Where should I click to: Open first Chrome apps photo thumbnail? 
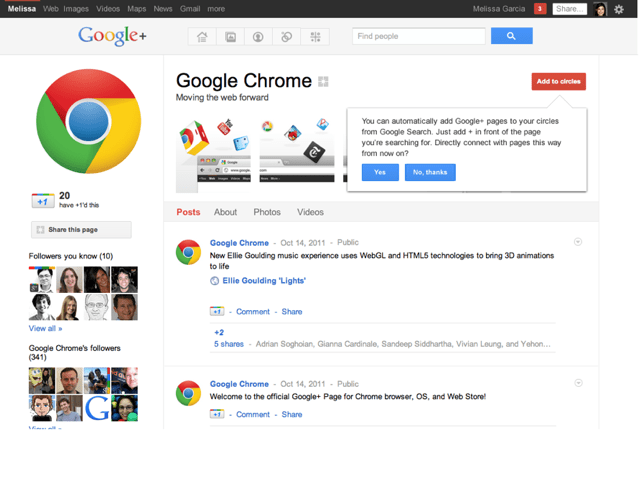click(213, 155)
